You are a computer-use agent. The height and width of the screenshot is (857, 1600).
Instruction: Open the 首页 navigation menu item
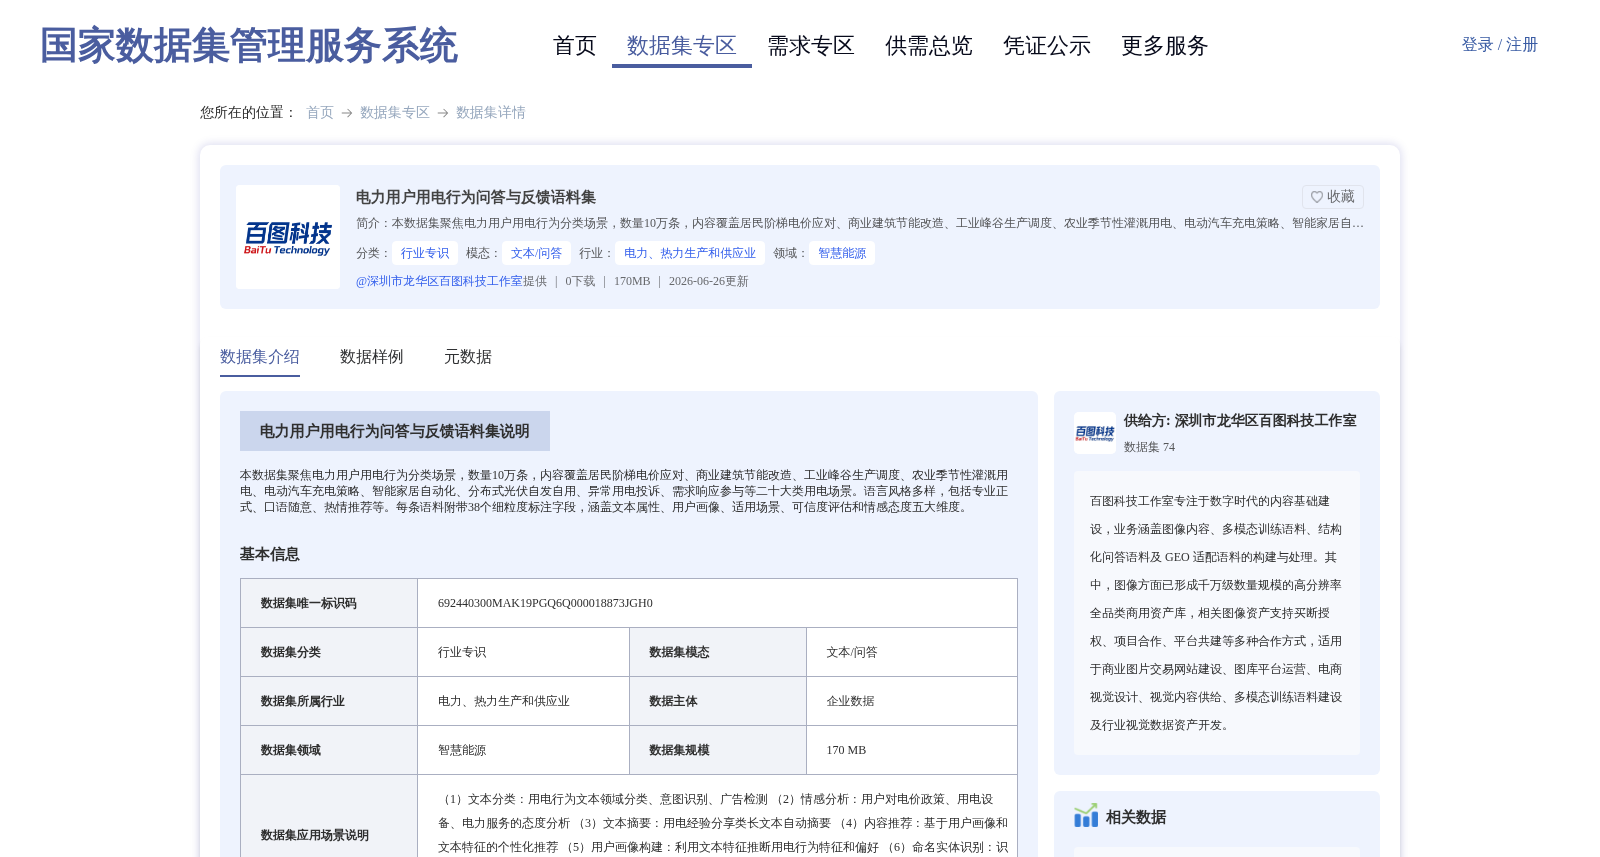pos(575,46)
